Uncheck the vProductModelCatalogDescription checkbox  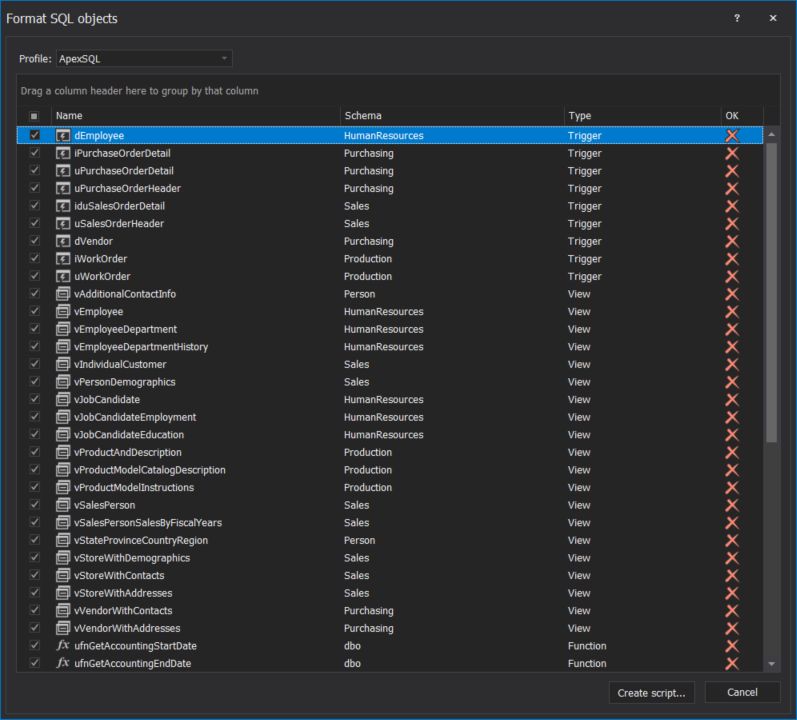(x=35, y=469)
